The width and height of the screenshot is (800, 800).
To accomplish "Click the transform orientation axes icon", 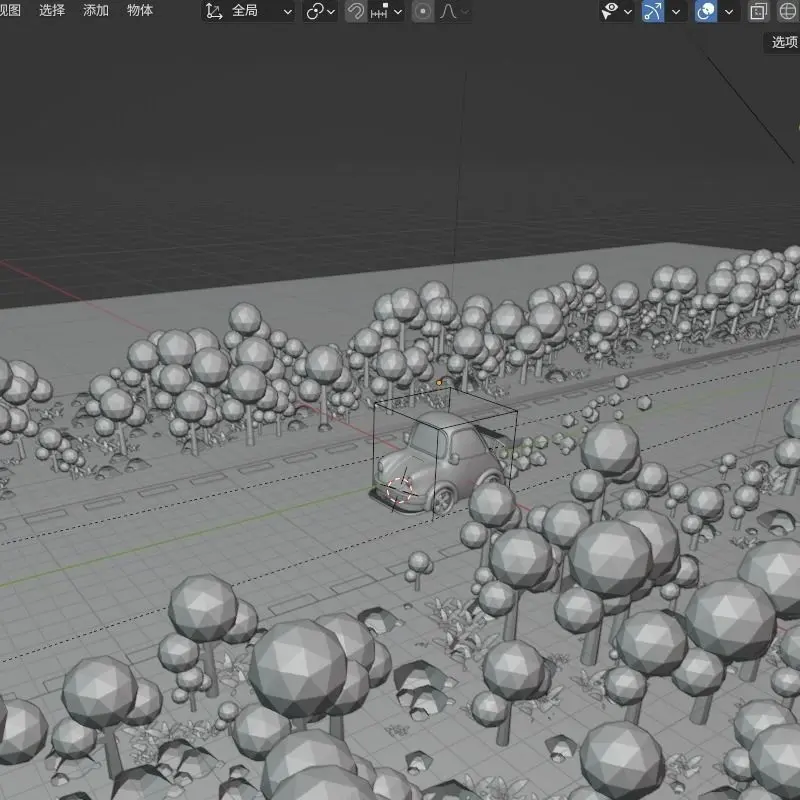I will pyautogui.click(x=213, y=11).
